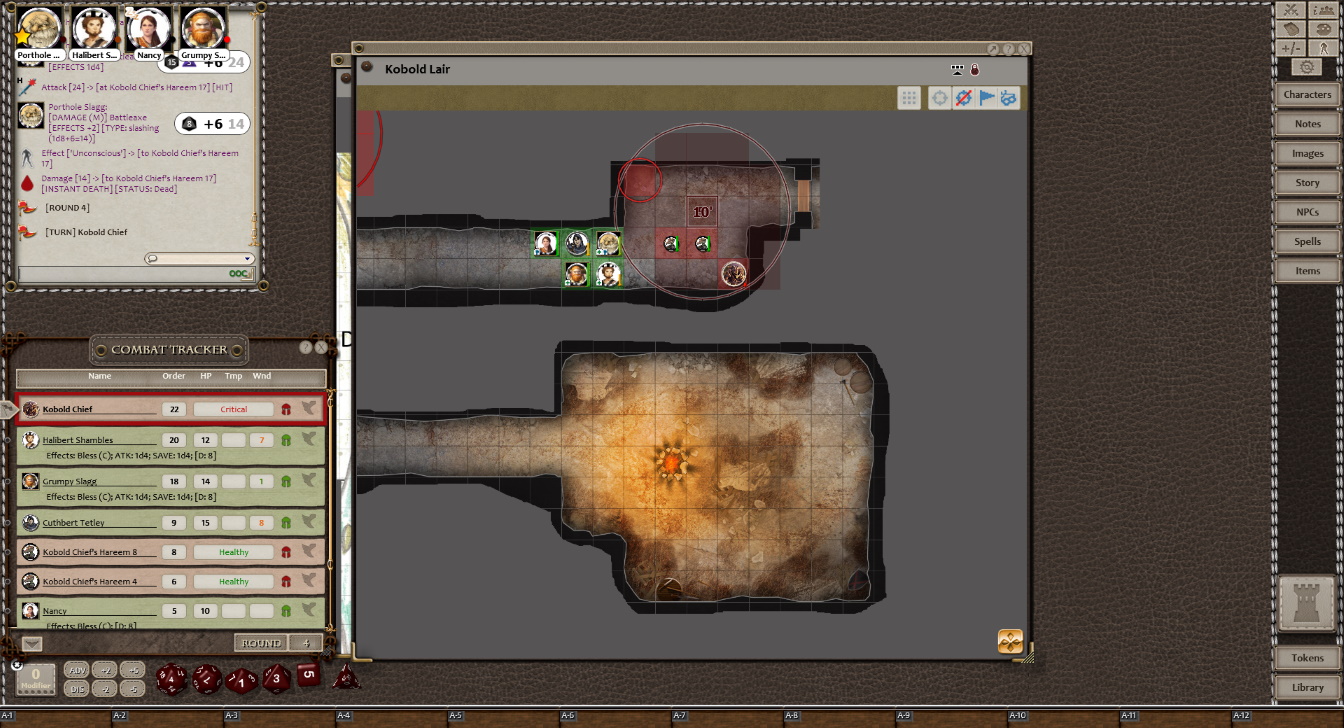
Task: Expand Halibert Shambles details section icon
Action: click(x=309, y=440)
